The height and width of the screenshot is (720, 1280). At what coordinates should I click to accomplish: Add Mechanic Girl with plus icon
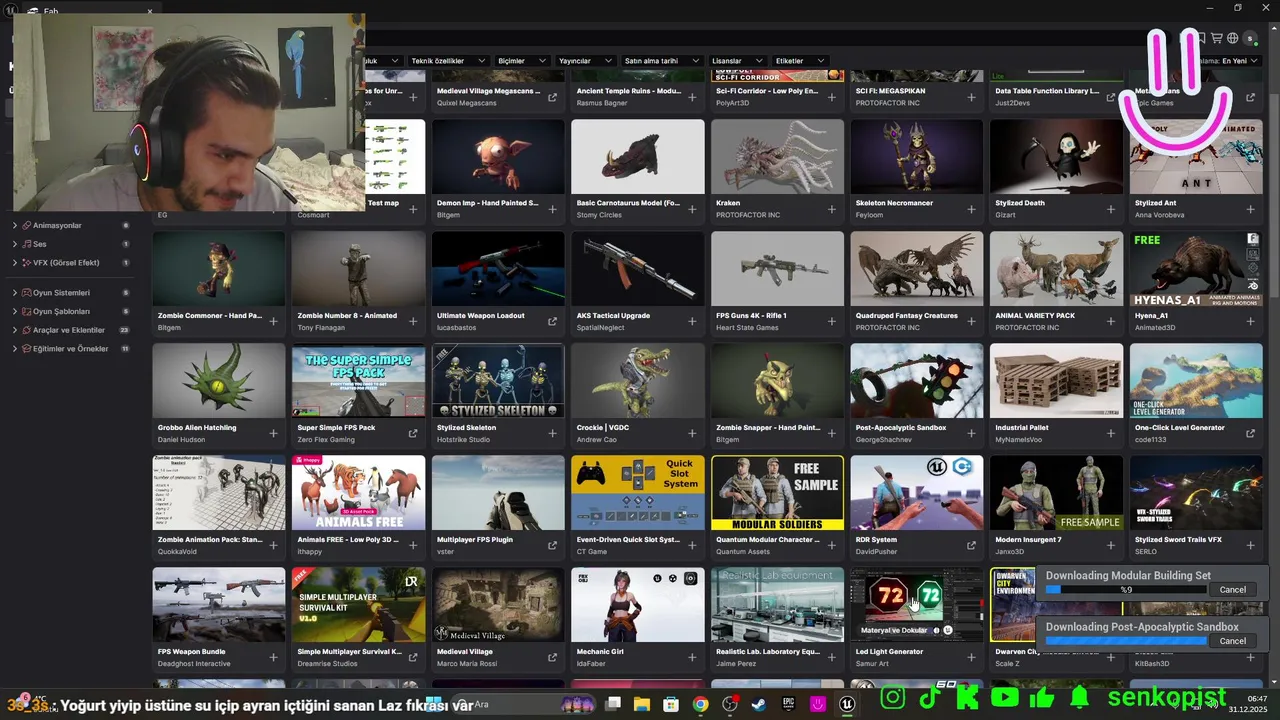point(692,658)
